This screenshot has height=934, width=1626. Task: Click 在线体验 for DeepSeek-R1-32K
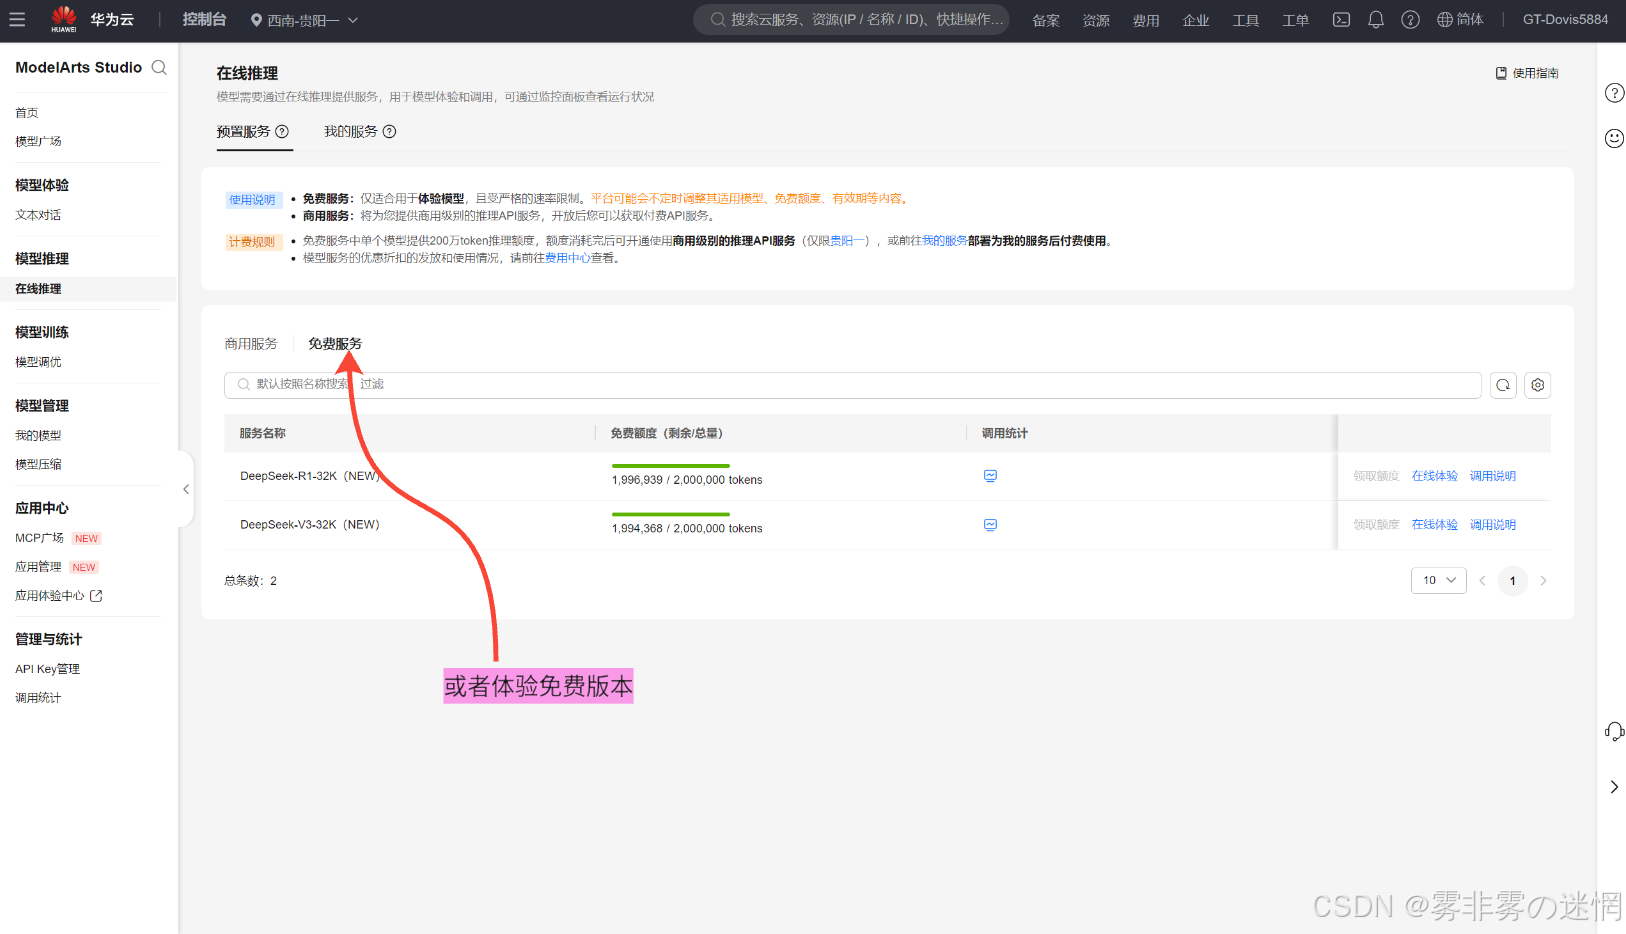(x=1435, y=476)
